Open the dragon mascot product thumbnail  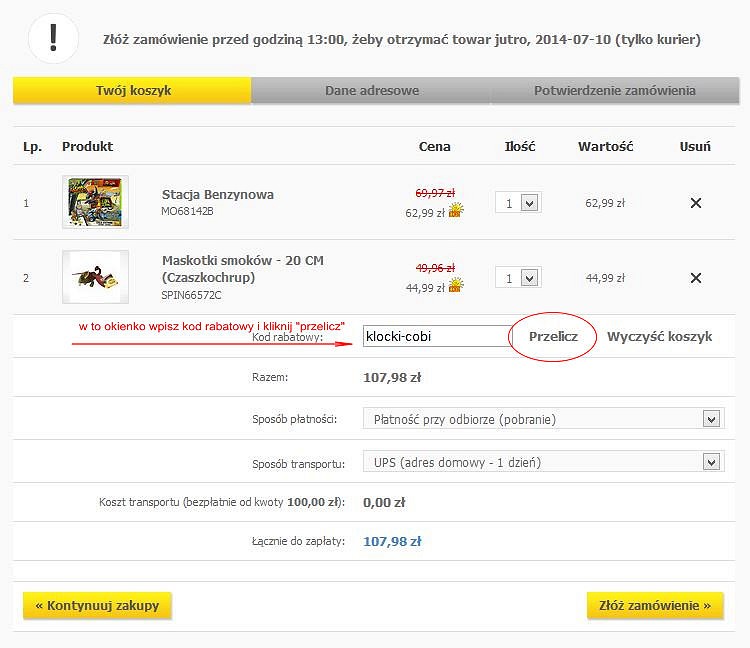click(x=95, y=277)
